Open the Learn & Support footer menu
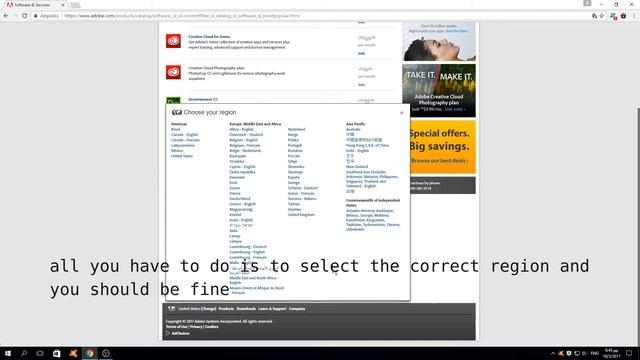 [x=272, y=309]
